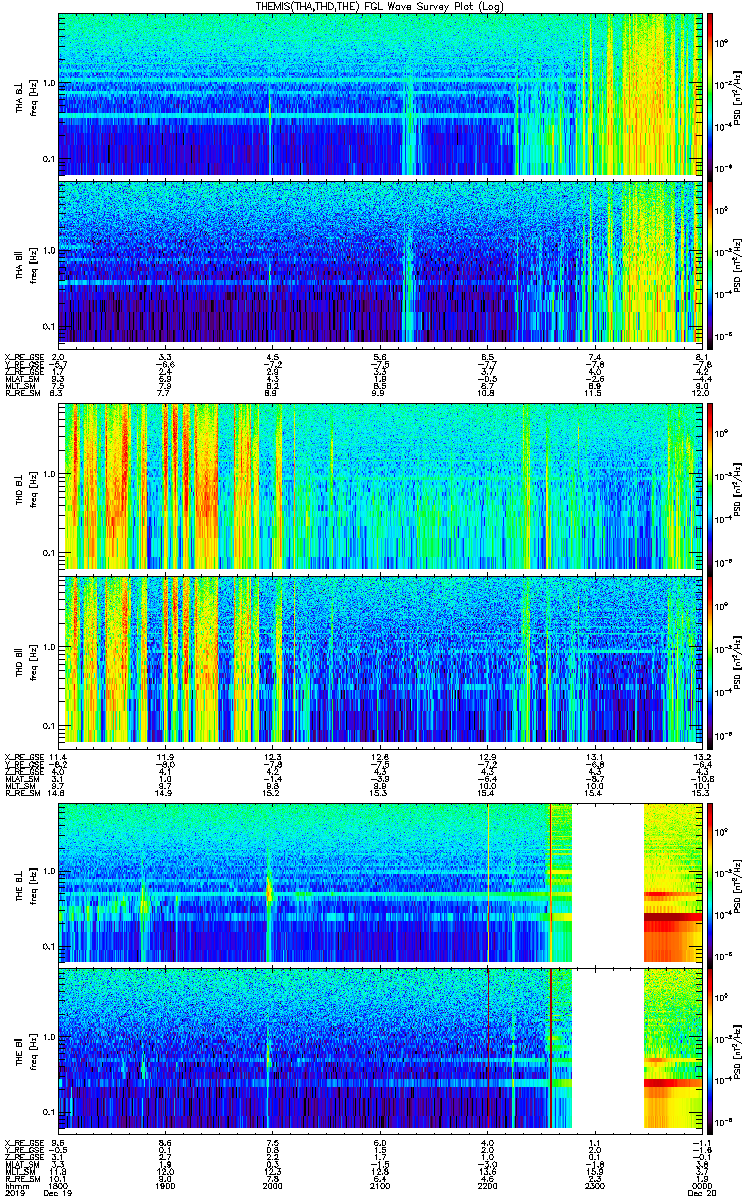The width and height of the screenshot is (750, 1200).
Task: Click the R_RE_SM value 11.5 under THA panels
Action: 595,394
